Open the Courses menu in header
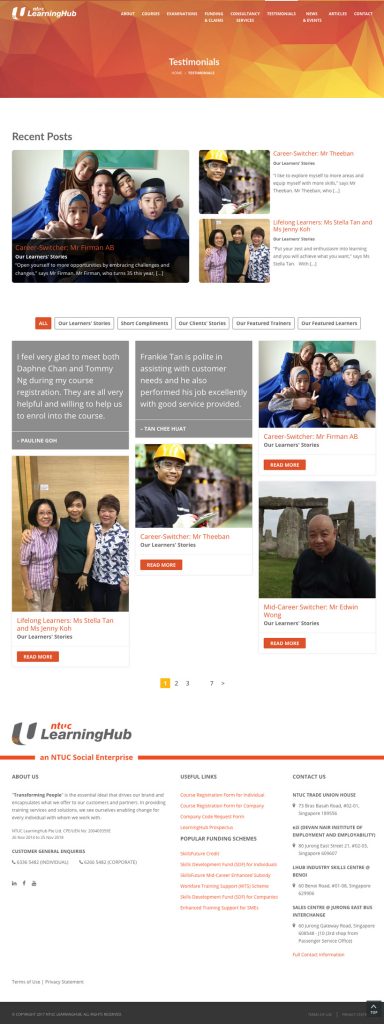 [x=151, y=14]
